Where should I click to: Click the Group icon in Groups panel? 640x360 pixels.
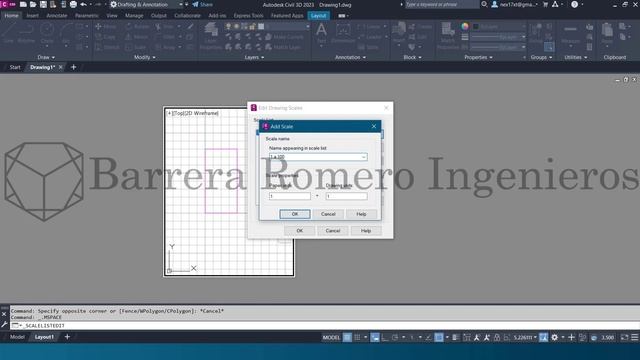point(536,33)
